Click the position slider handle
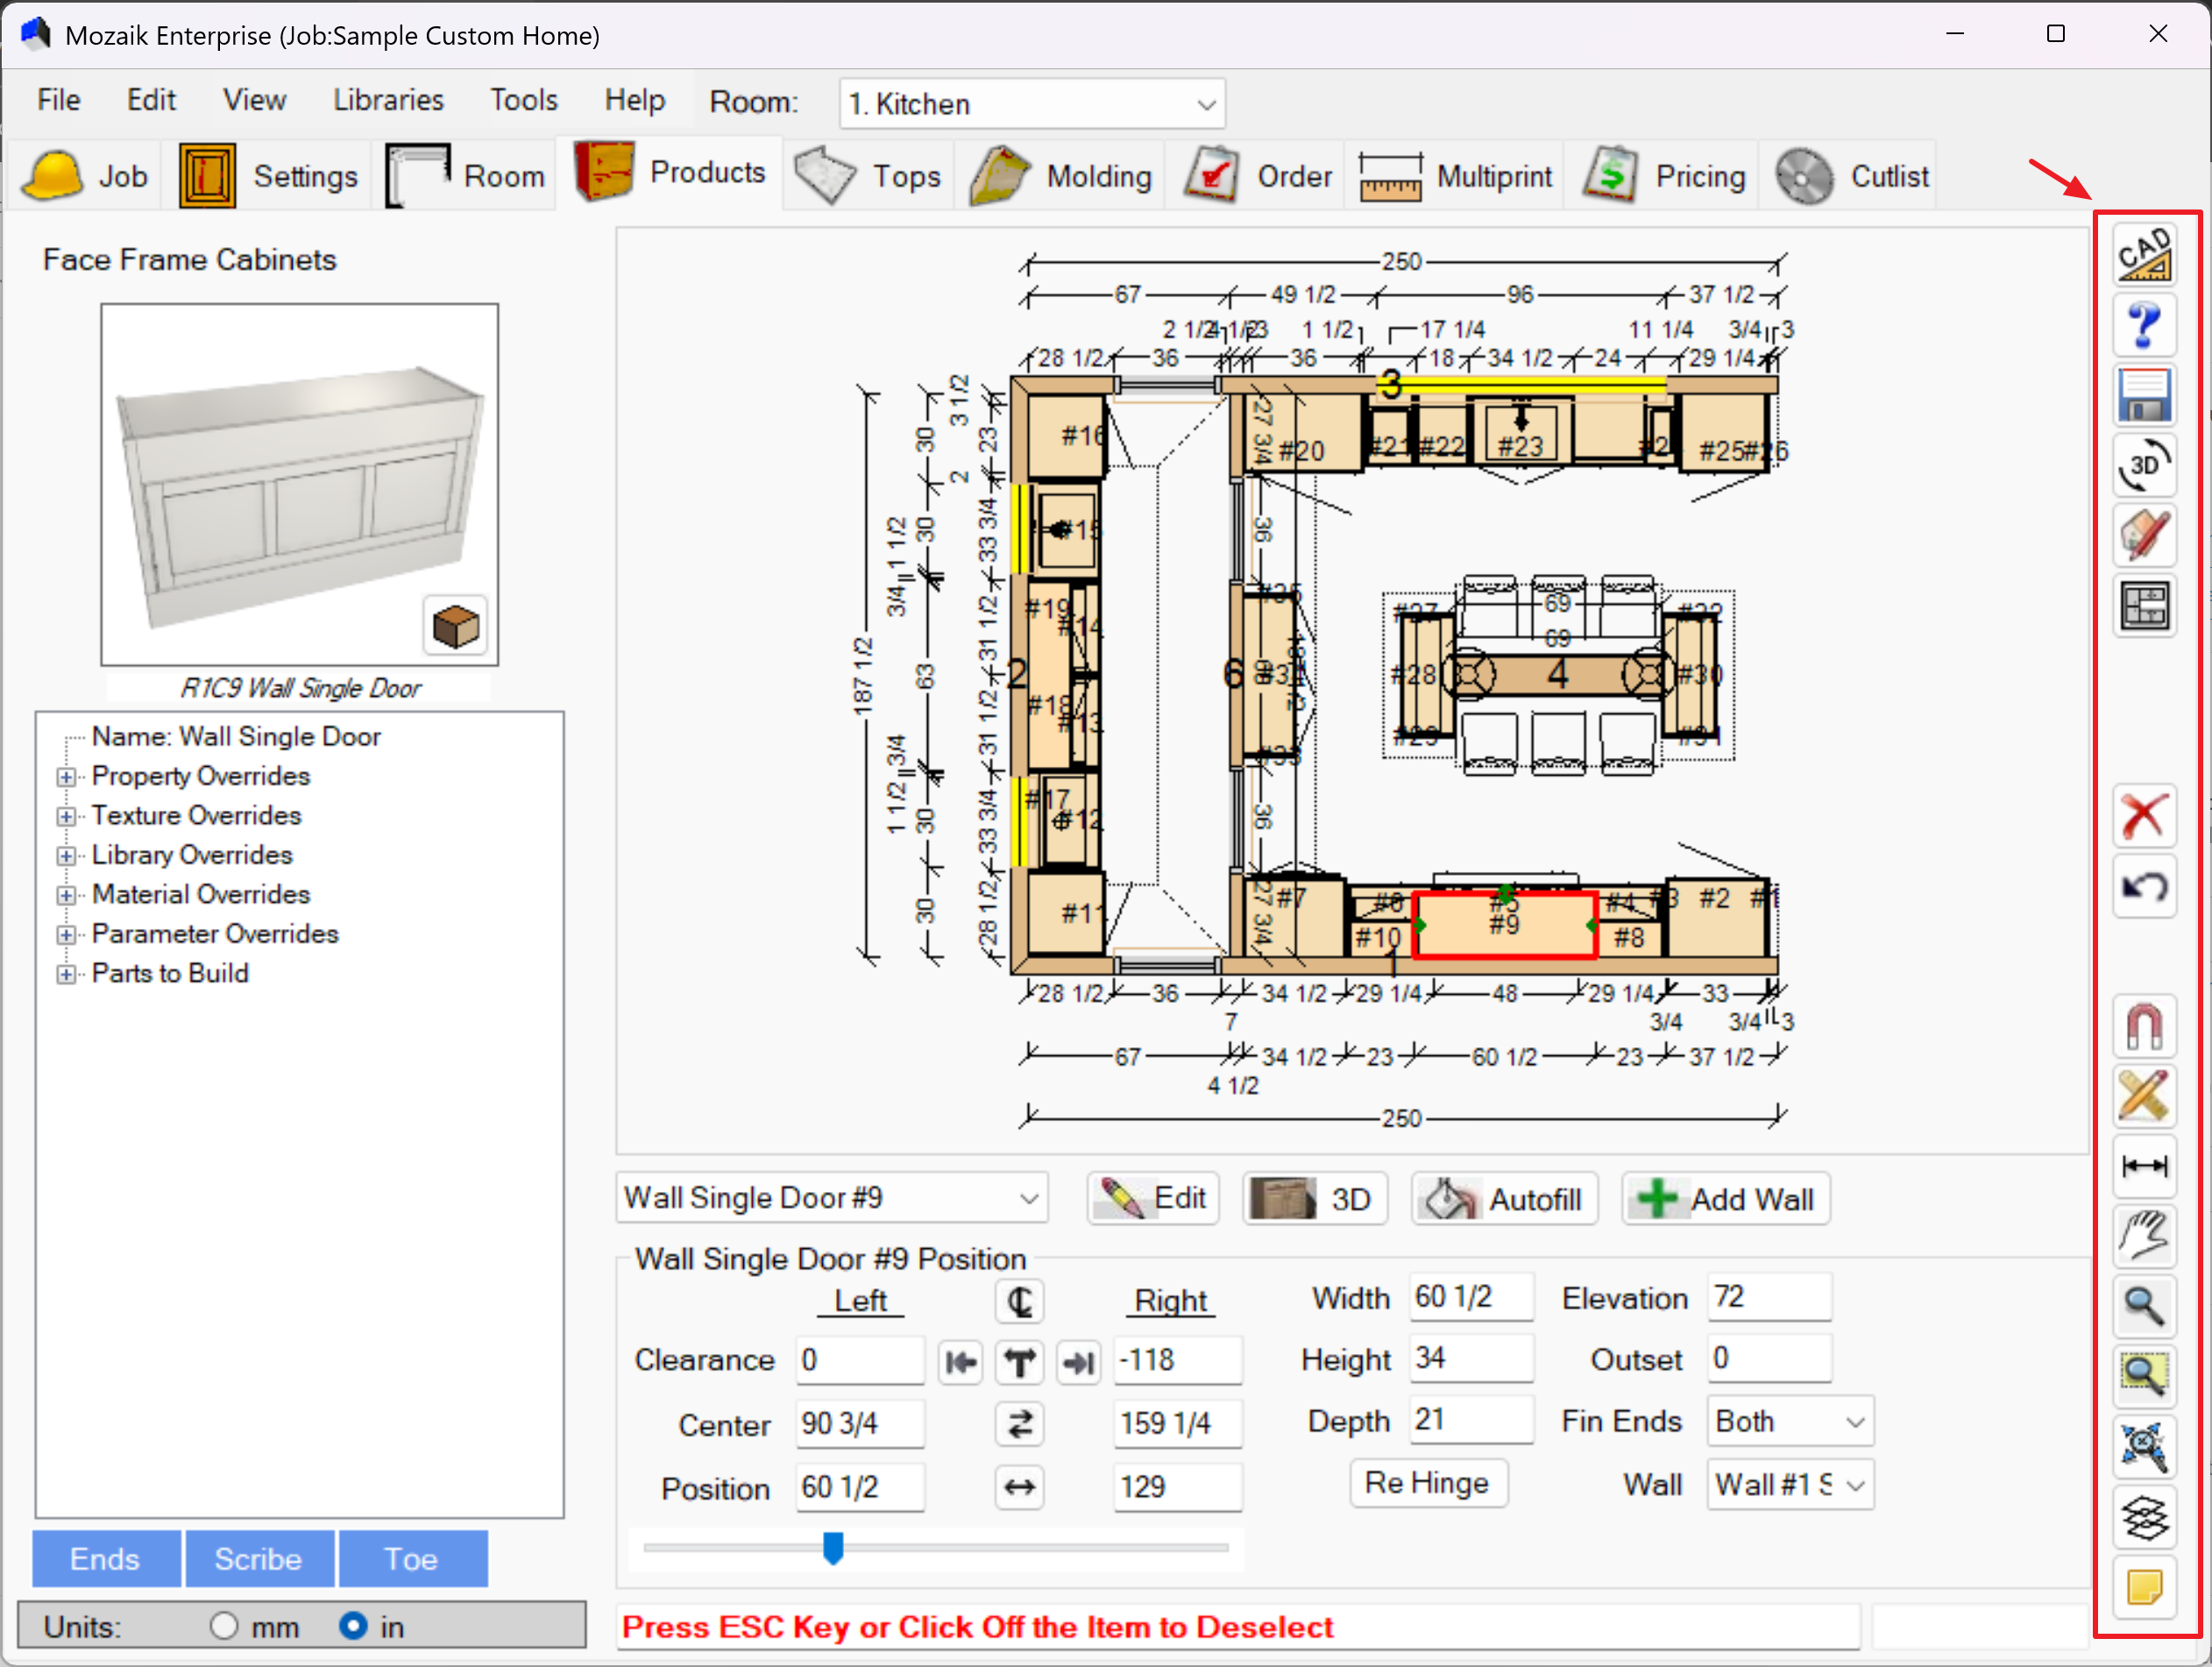The height and width of the screenshot is (1667, 2212). [x=833, y=1547]
